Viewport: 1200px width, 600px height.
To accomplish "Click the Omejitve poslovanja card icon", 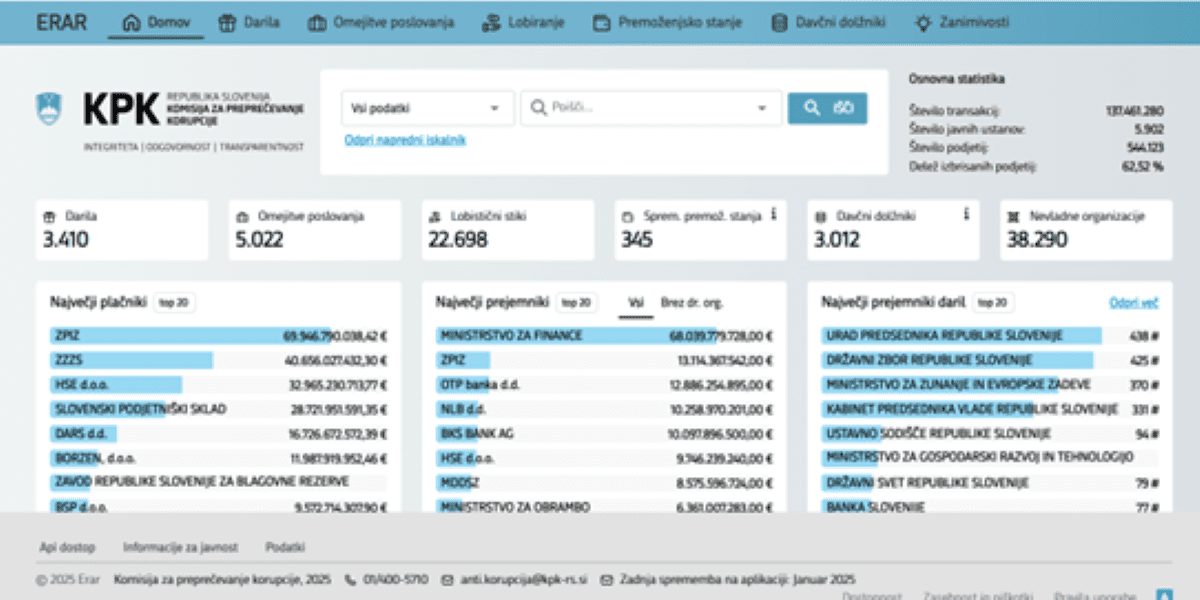I will pos(241,216).
